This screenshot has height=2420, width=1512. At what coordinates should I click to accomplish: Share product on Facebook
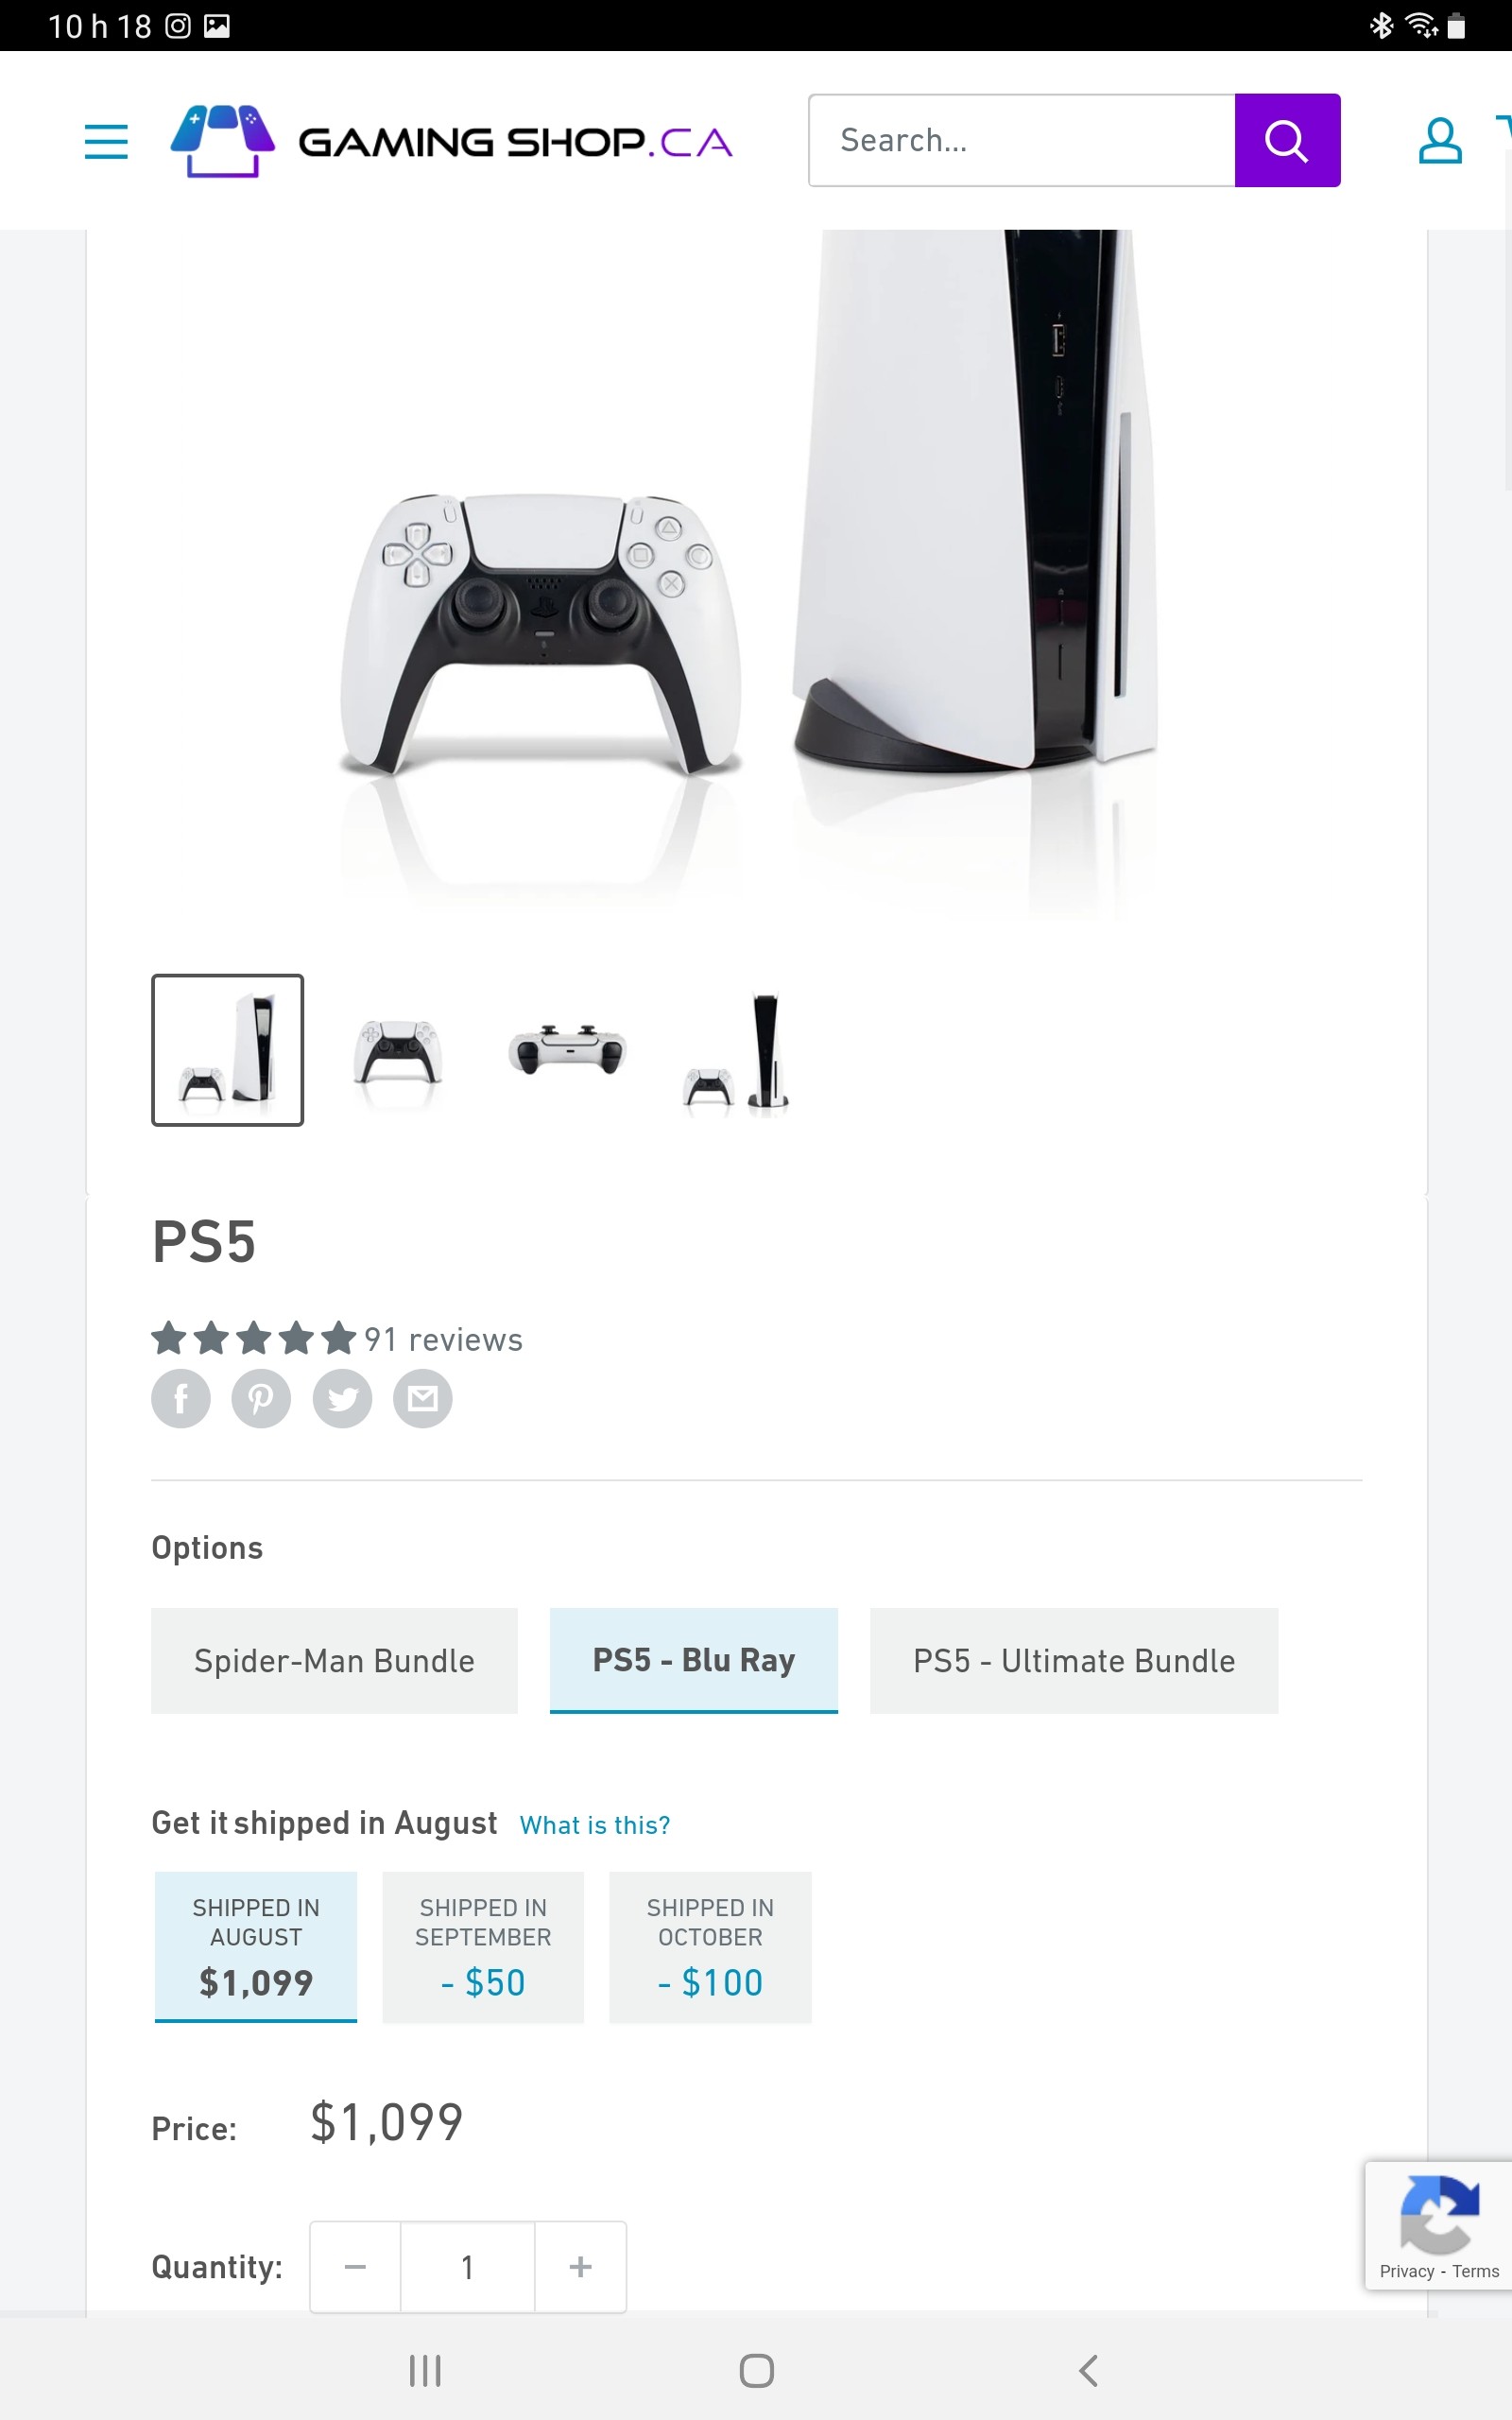click(x=181, y=1398)
